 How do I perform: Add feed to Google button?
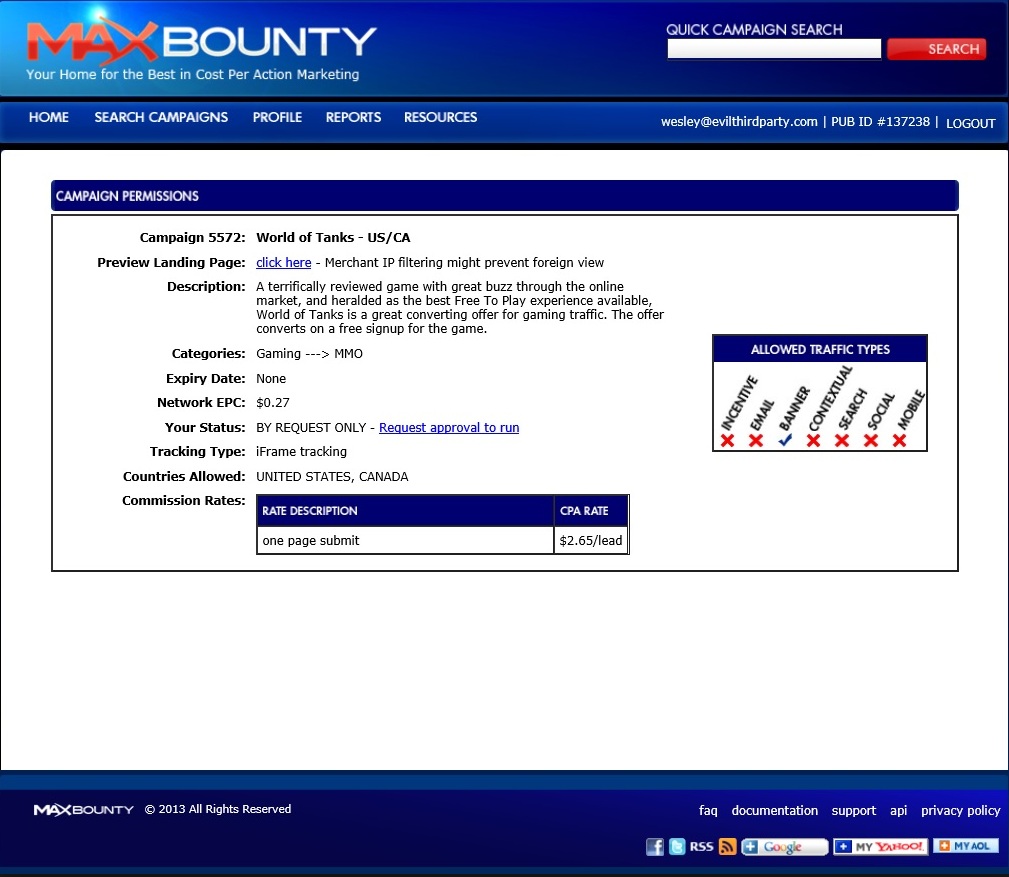click(x=784, y=846)
